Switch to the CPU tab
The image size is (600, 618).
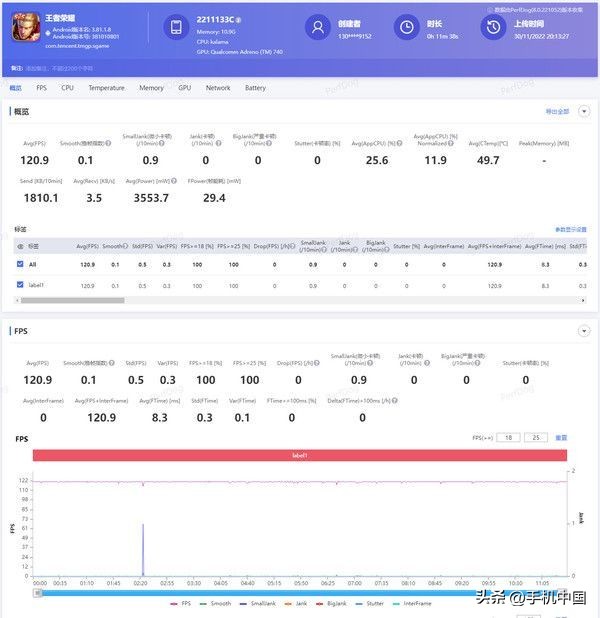[67, 88]
